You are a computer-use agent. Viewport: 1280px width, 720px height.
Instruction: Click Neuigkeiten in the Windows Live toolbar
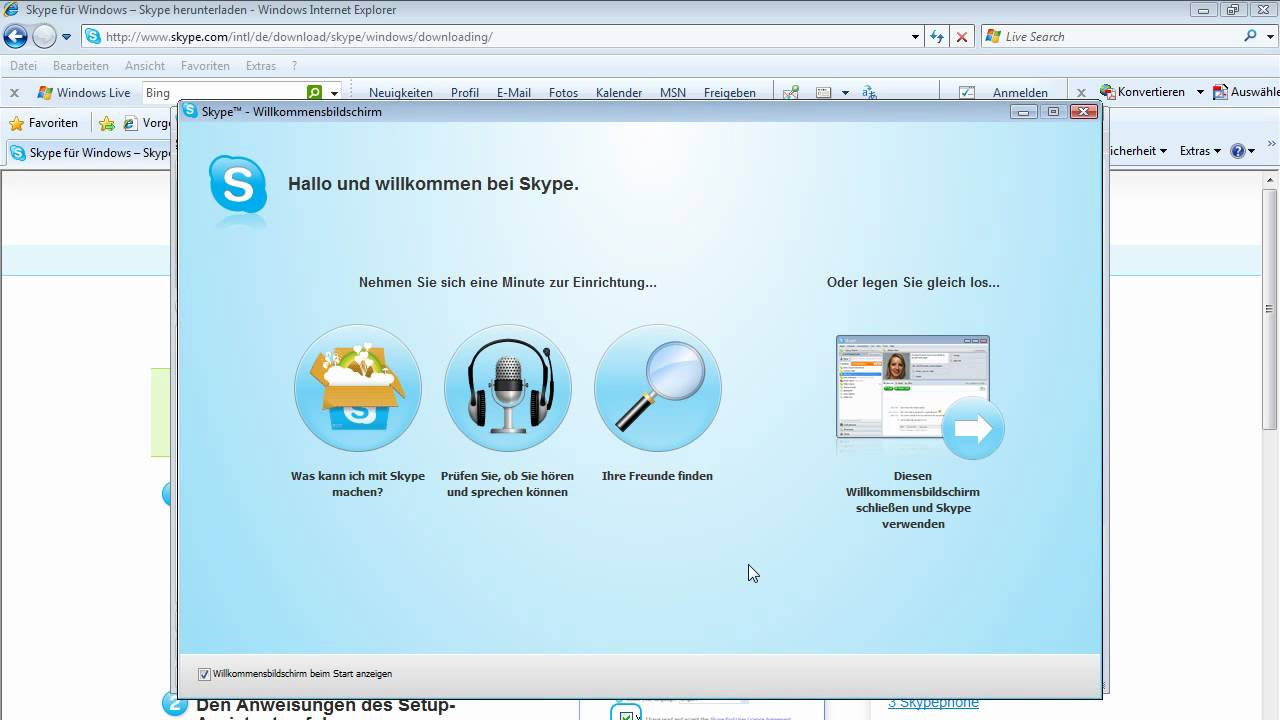coord(401,92)
